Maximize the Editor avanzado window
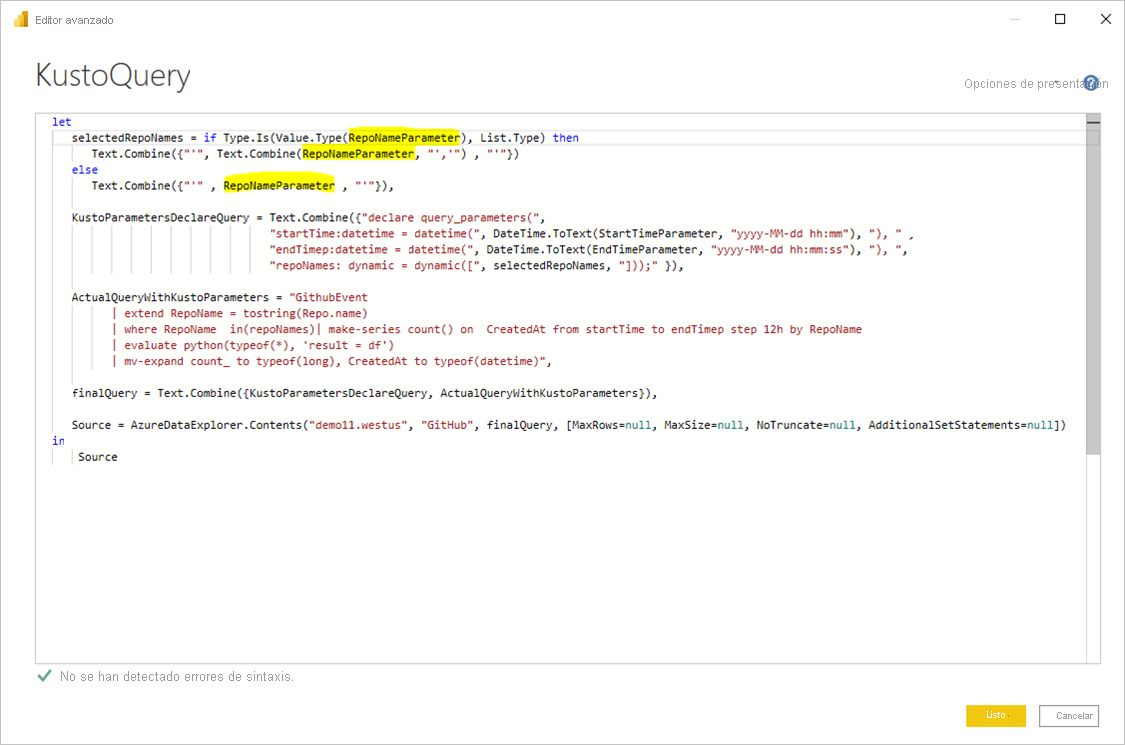 [x=1060, y=19]
